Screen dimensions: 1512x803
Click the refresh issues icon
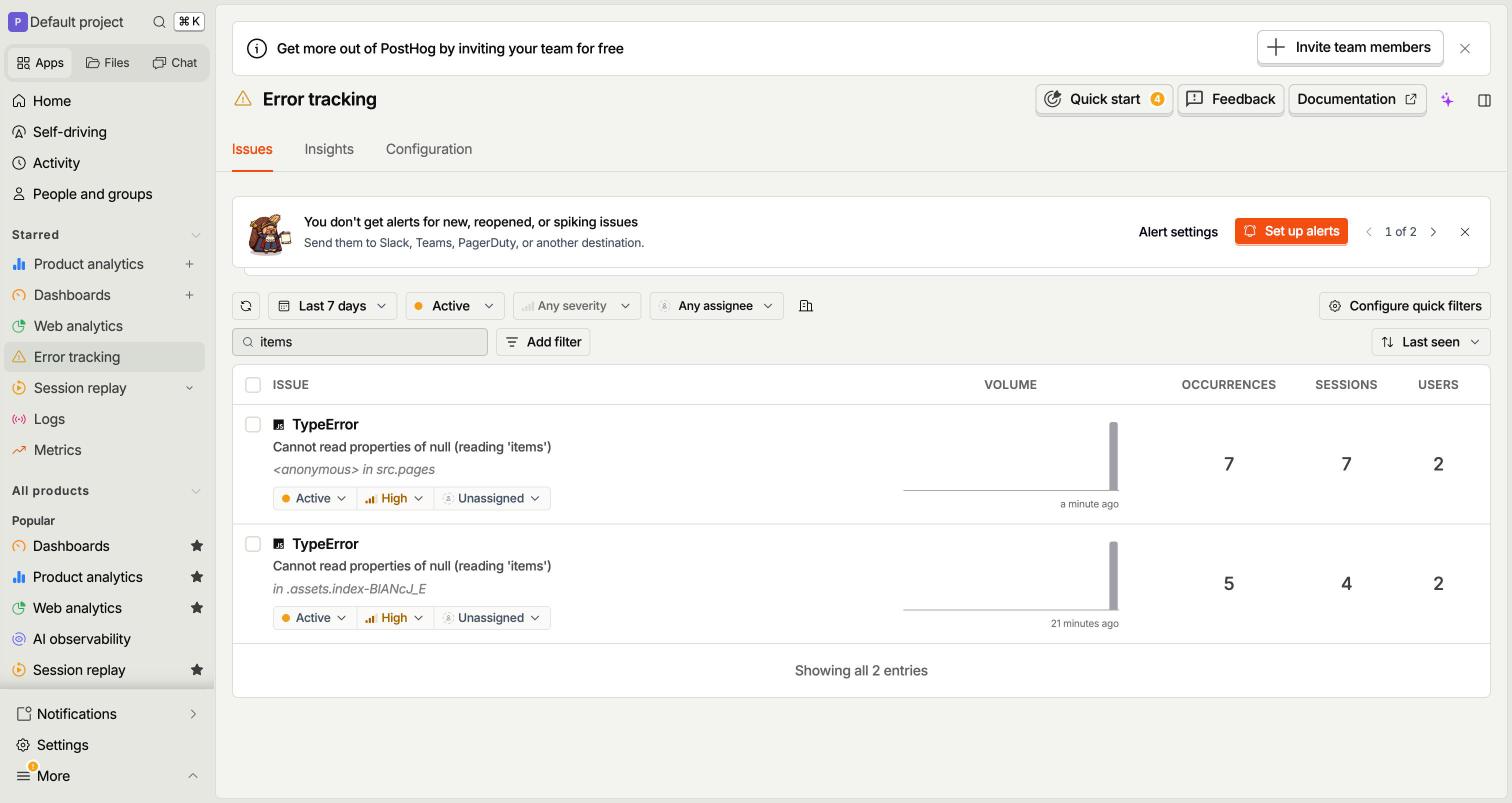tap(246, 306)
